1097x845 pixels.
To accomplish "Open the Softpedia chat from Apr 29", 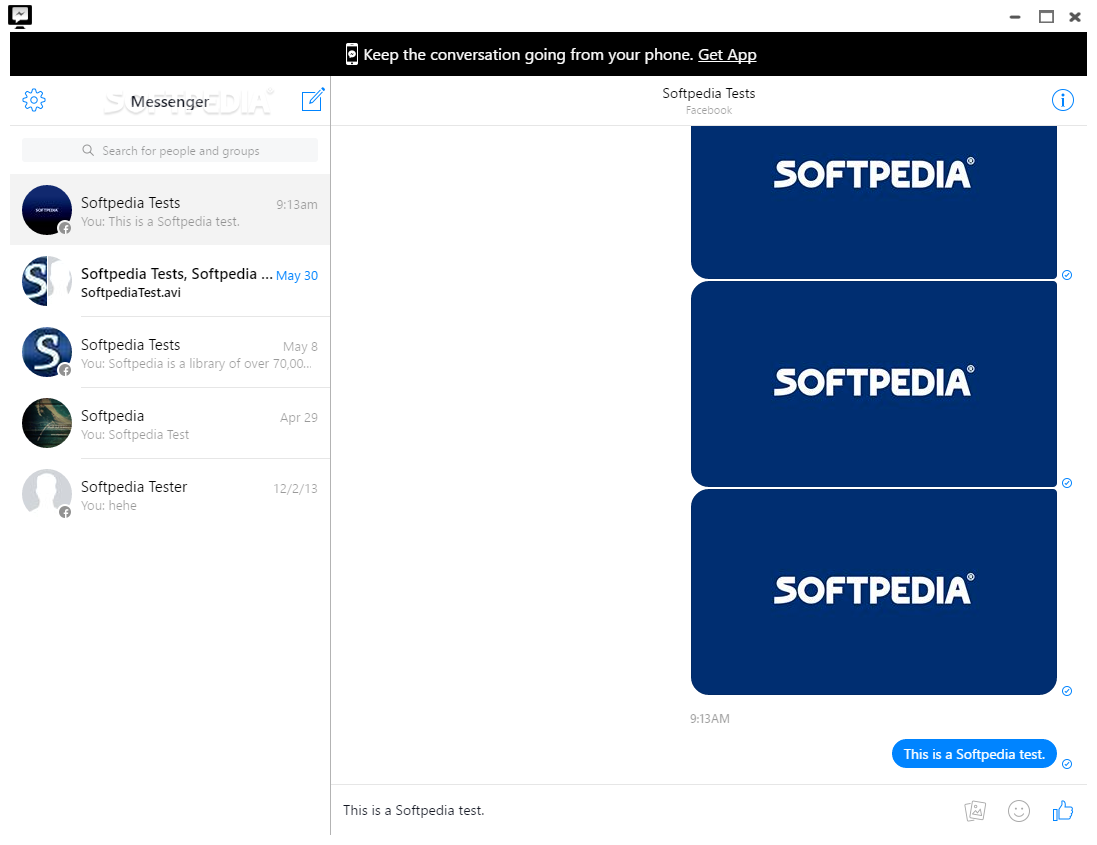I will point(170,423).
